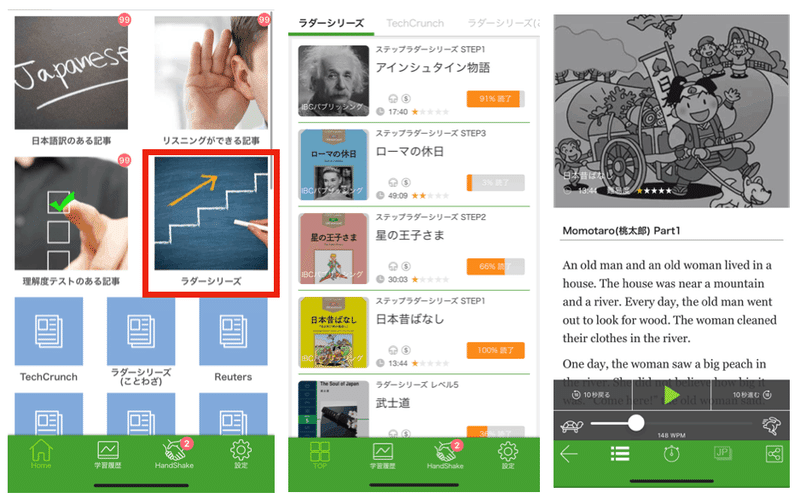Image resolution: width=800 pixels, height=498 pixels.
Task: Click the back arrow in reader
Action: [569, 453]
